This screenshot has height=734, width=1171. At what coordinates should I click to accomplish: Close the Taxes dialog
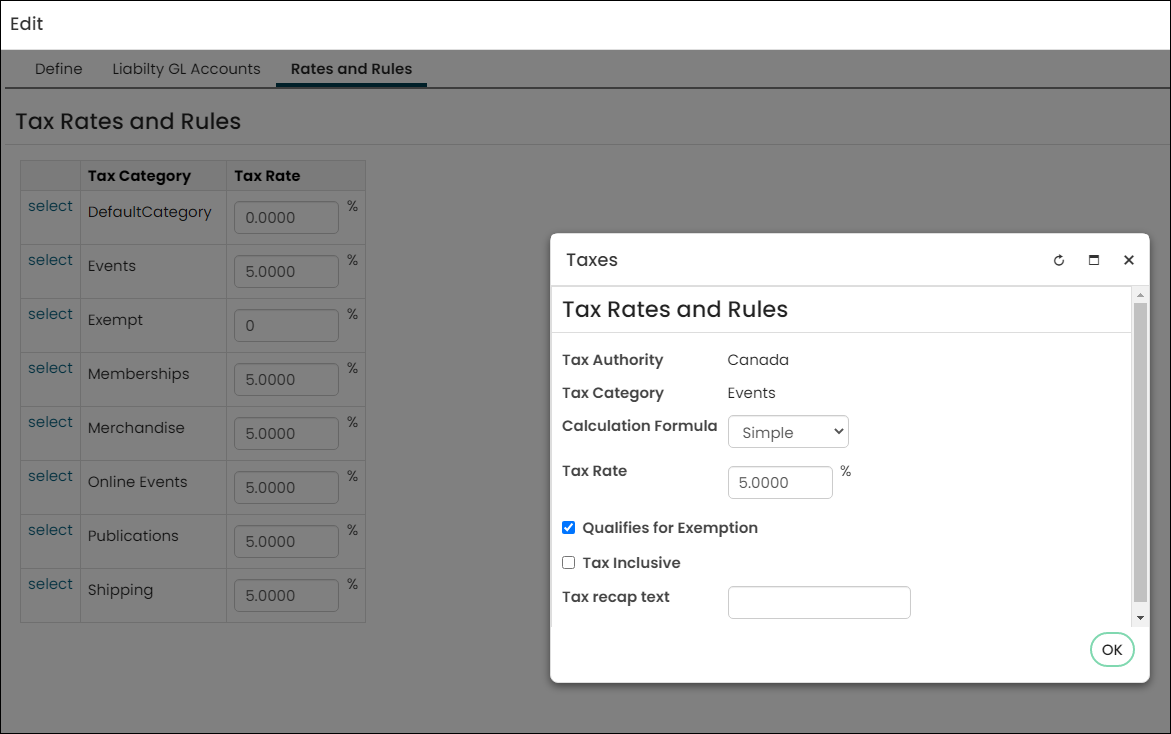coord(1128,260)
